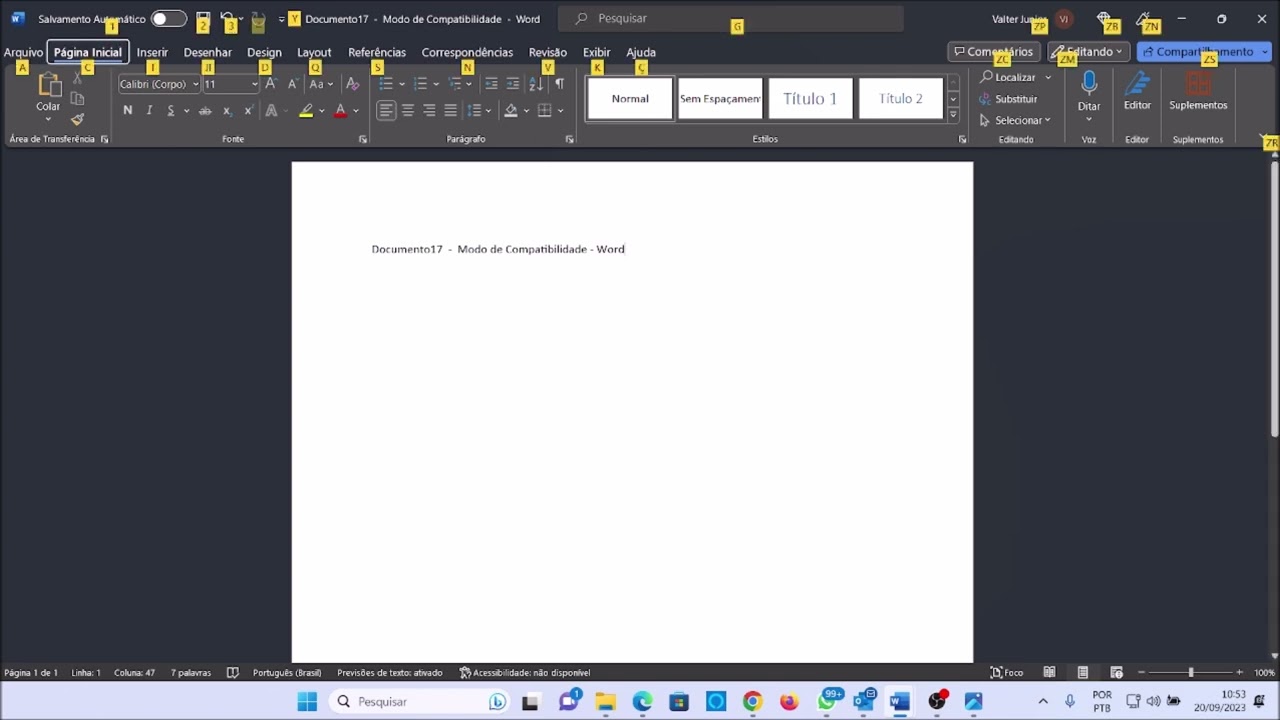Click the save icon in title bar
Image resolution: width=1280 pixels, height=720 pixels.
point(203,19)
